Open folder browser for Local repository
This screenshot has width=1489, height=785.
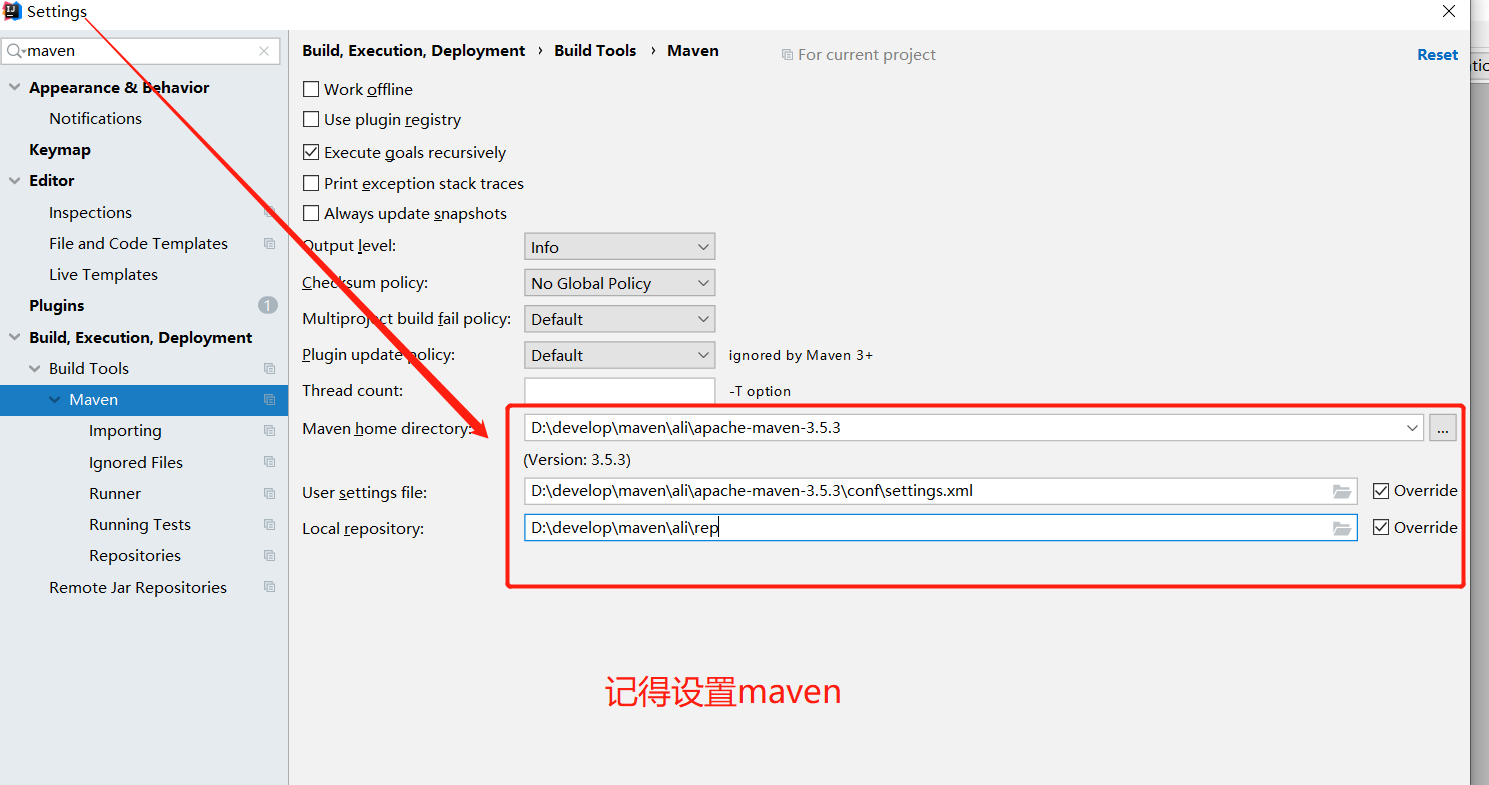pyautogui.click(x=1342, y=528)
